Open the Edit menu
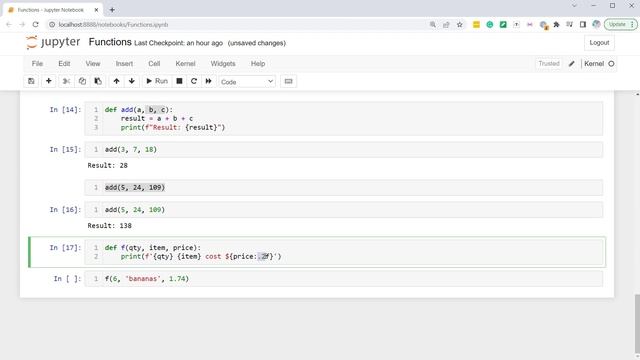 (x=64, y=64)
